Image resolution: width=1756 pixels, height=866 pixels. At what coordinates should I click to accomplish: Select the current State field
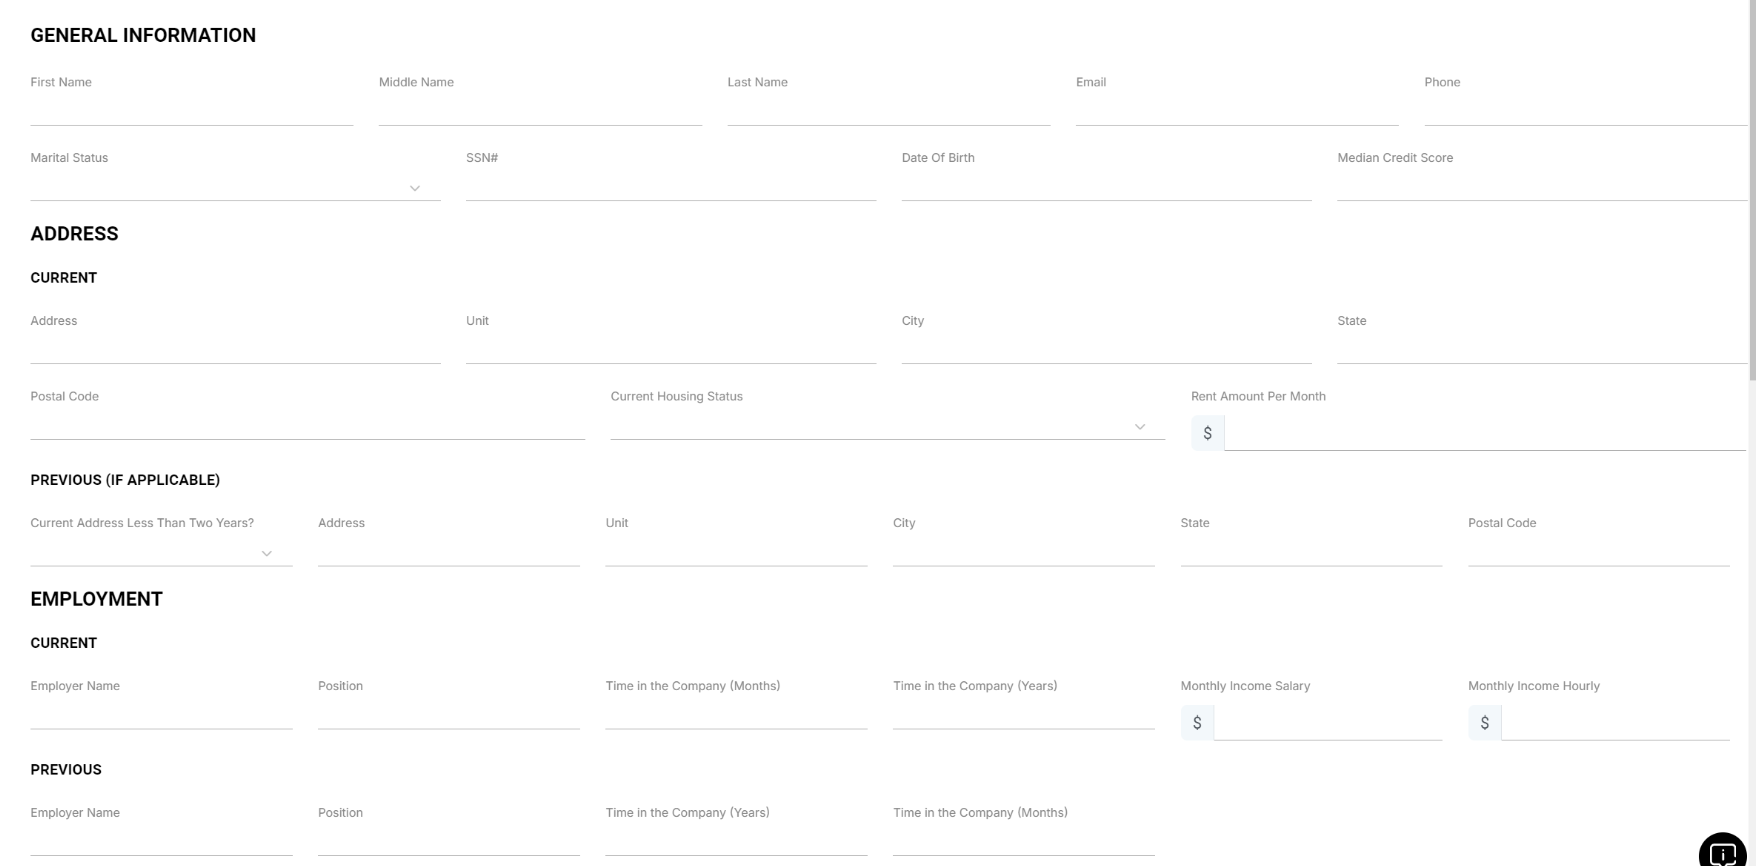1542,350
